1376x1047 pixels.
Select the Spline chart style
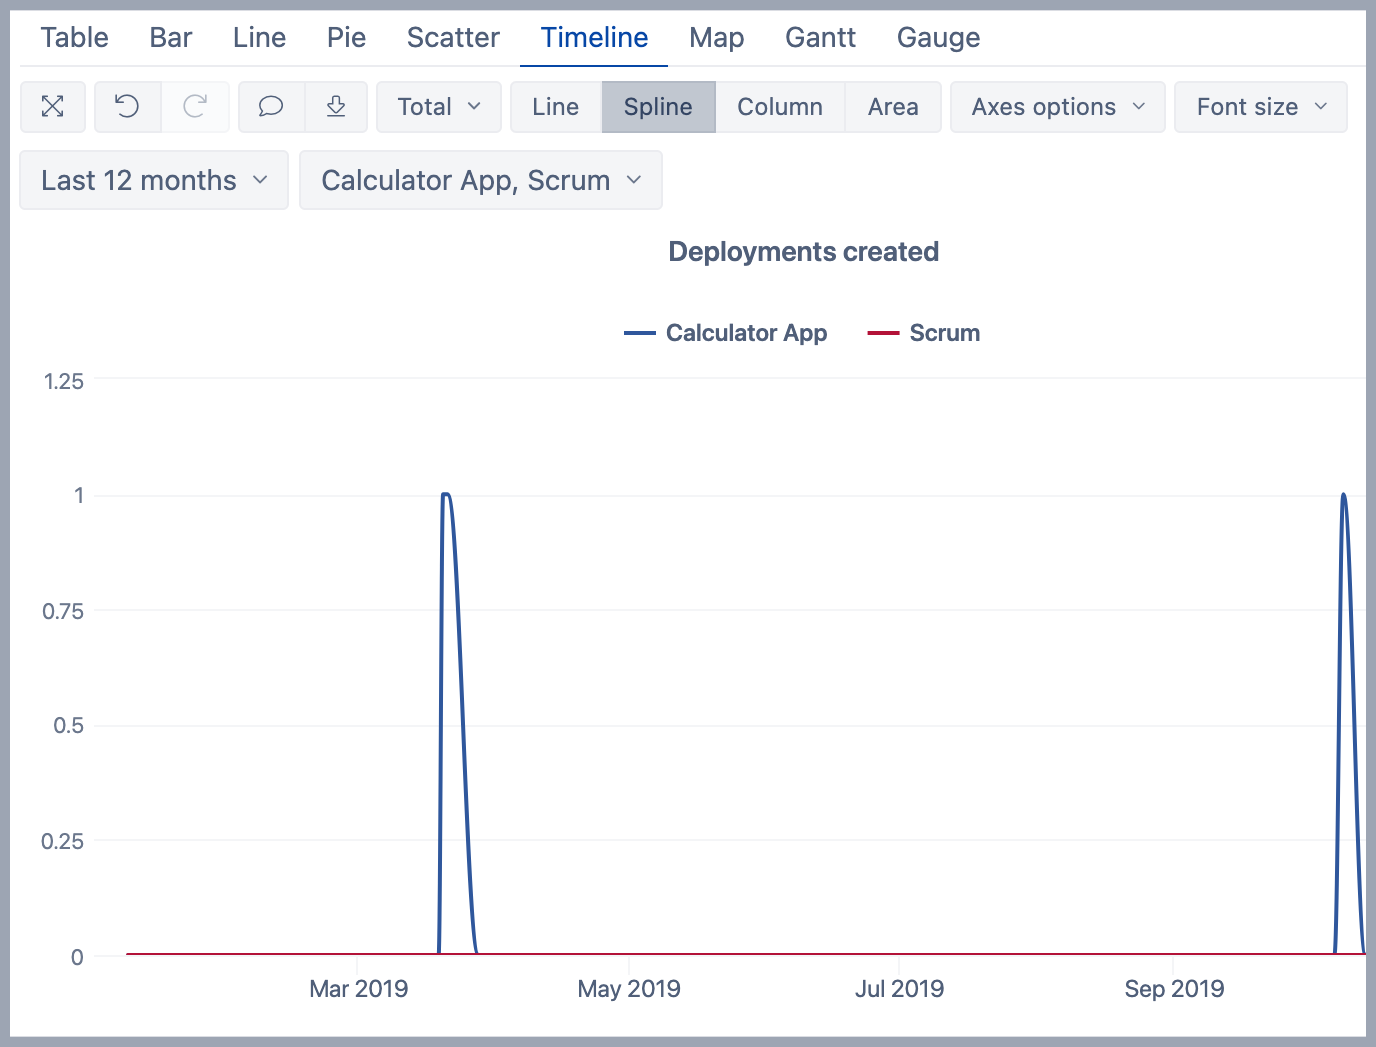pyautogui.click(x=658, y=107)
